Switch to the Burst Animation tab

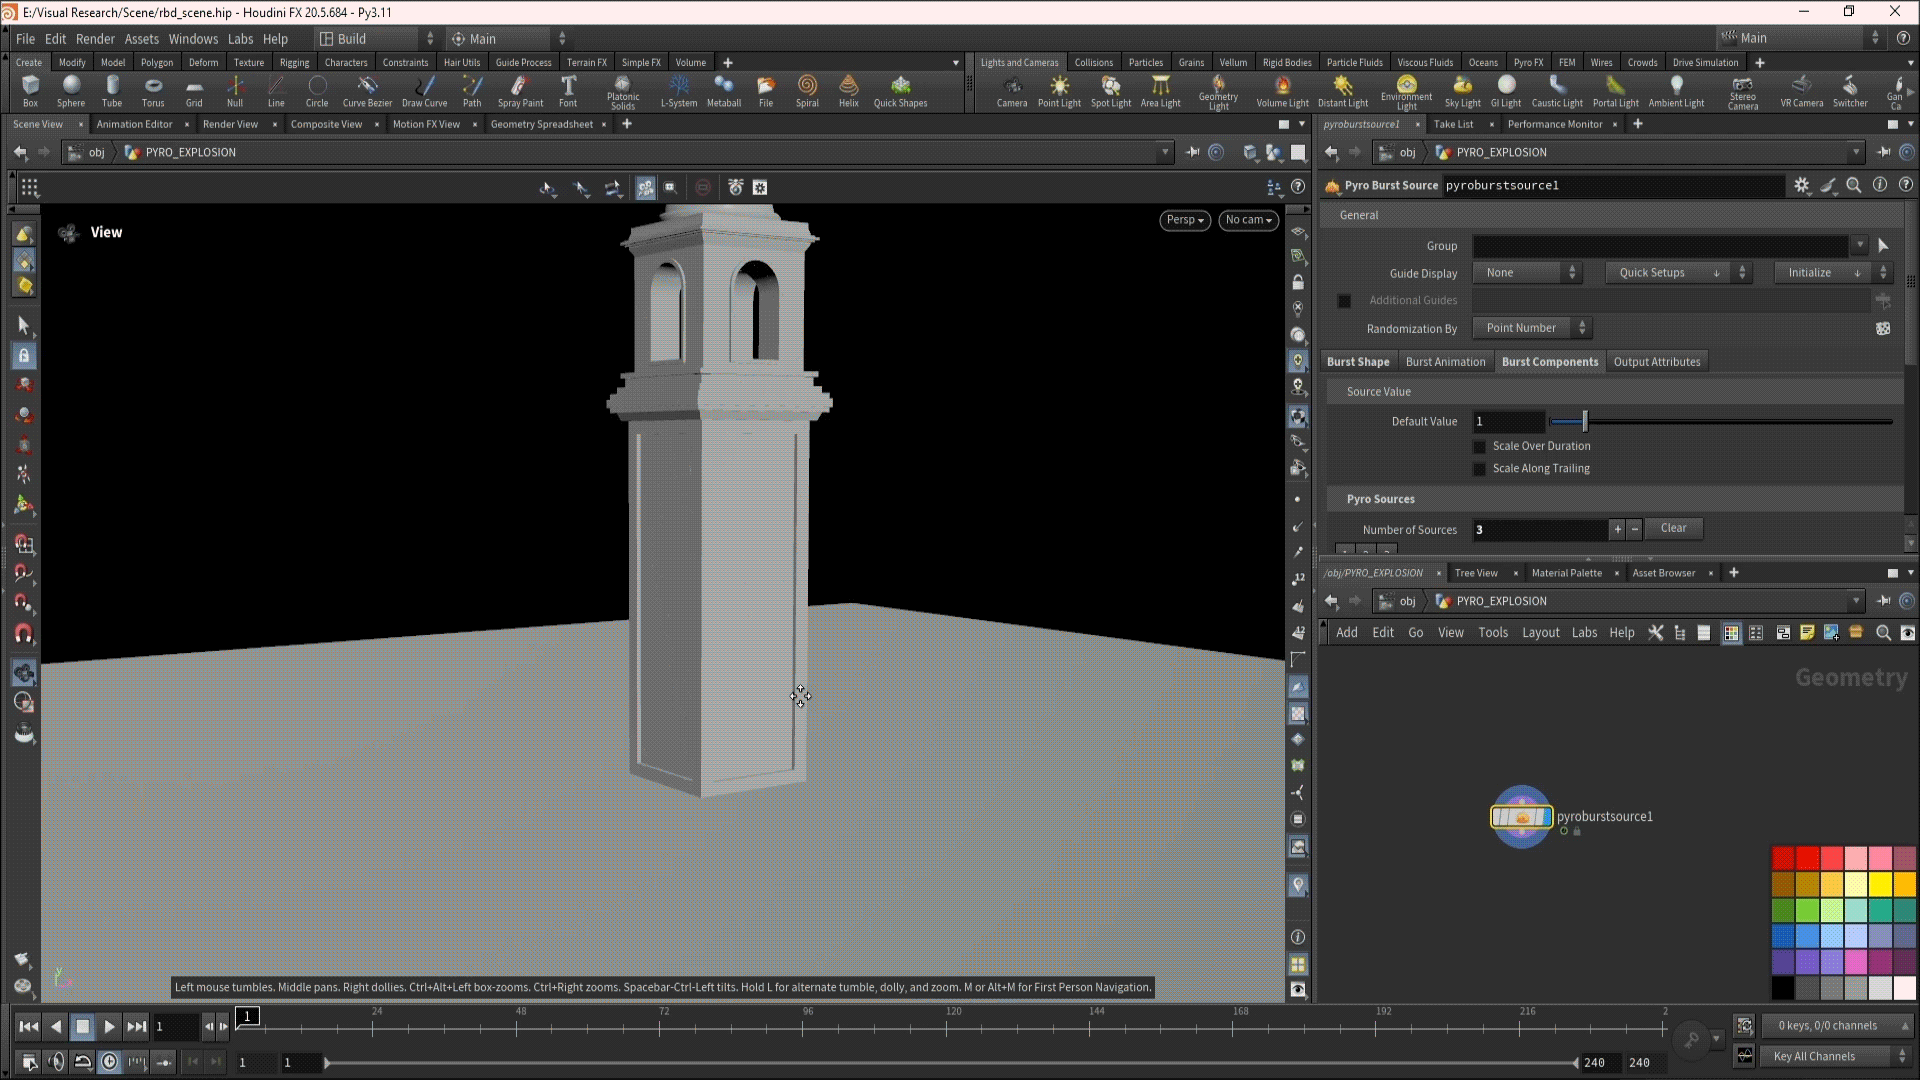[x=1445, y=362]
